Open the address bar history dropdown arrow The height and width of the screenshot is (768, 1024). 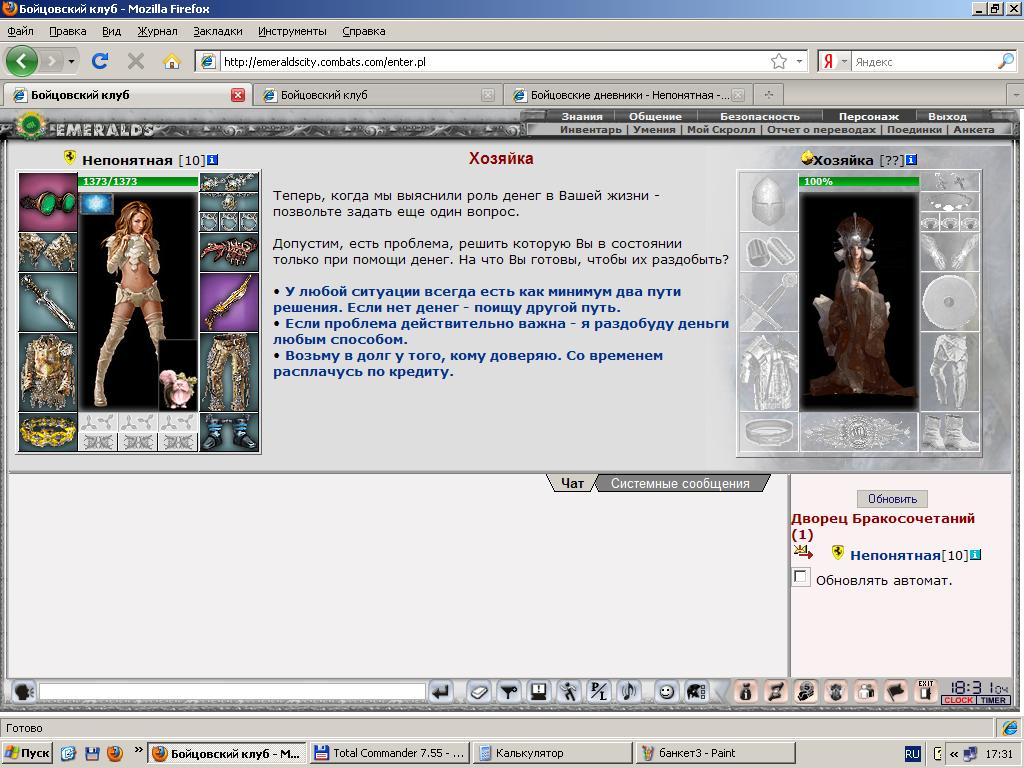click(x=799, y=61)
